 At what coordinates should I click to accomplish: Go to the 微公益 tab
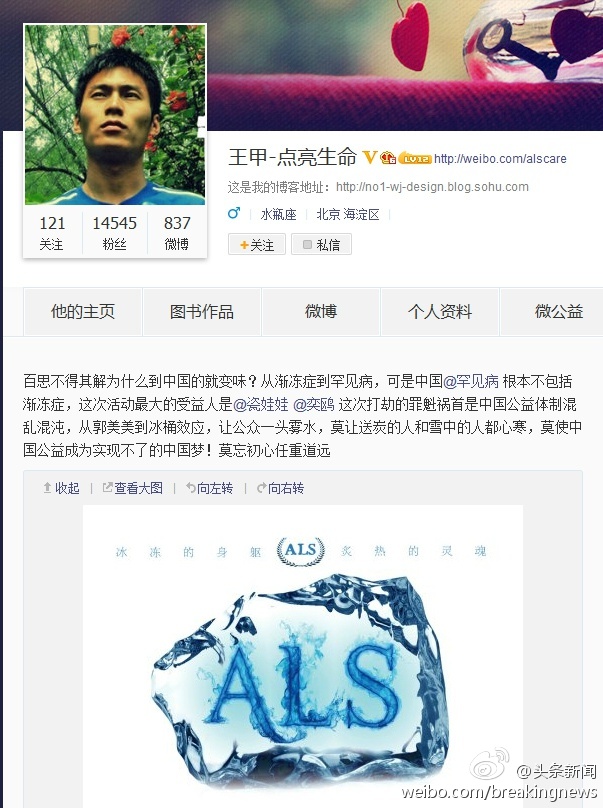(552, 312)
